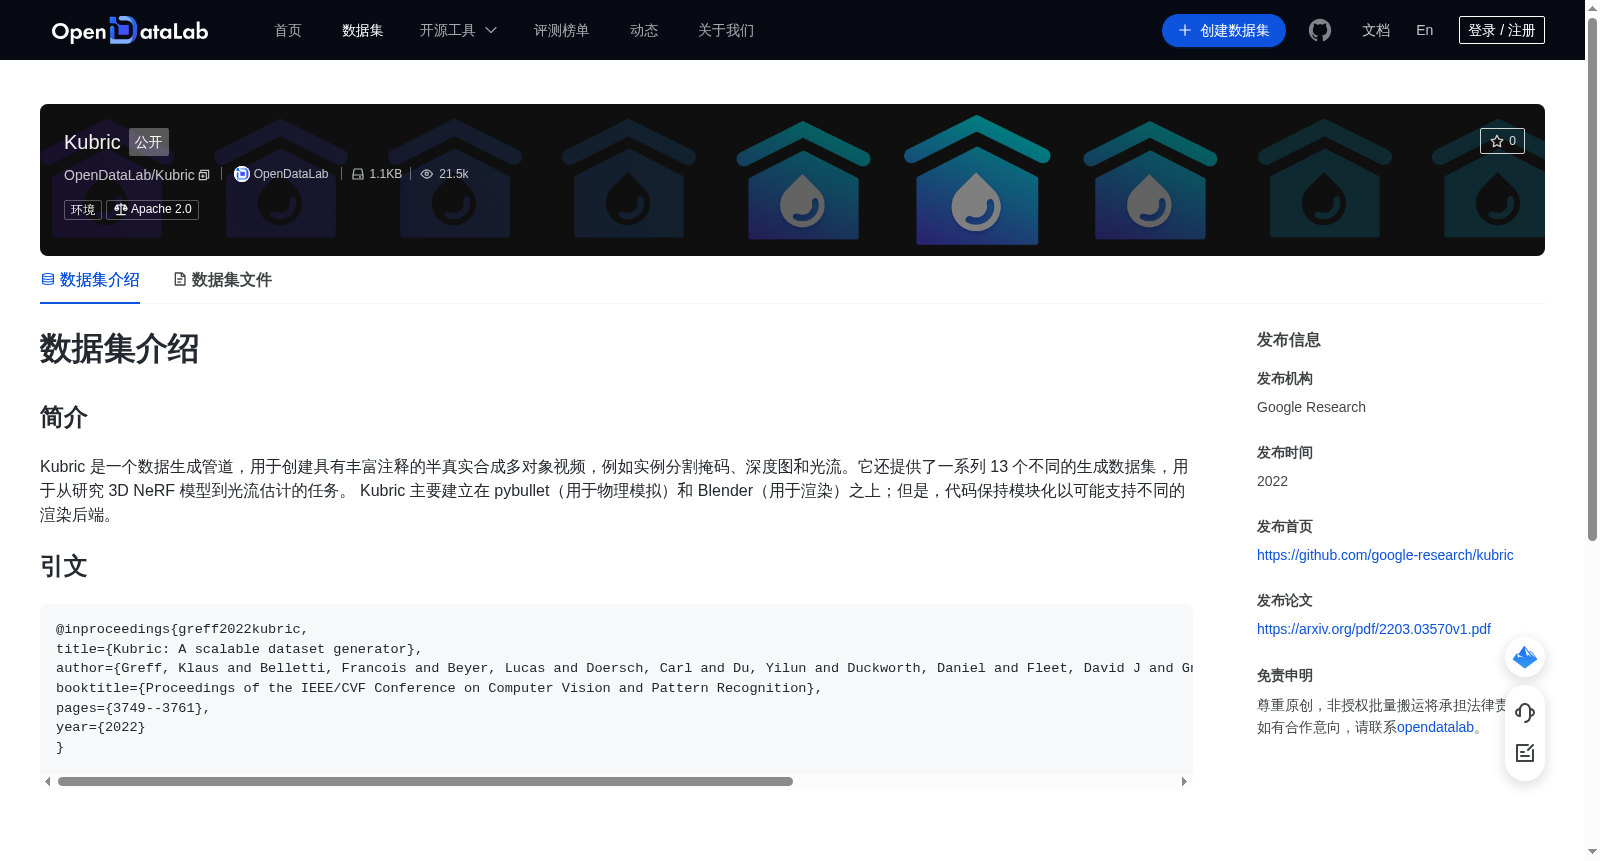
Task: Expand the 开源工具 dropdown menu
Action: click(x=458, y=30)
